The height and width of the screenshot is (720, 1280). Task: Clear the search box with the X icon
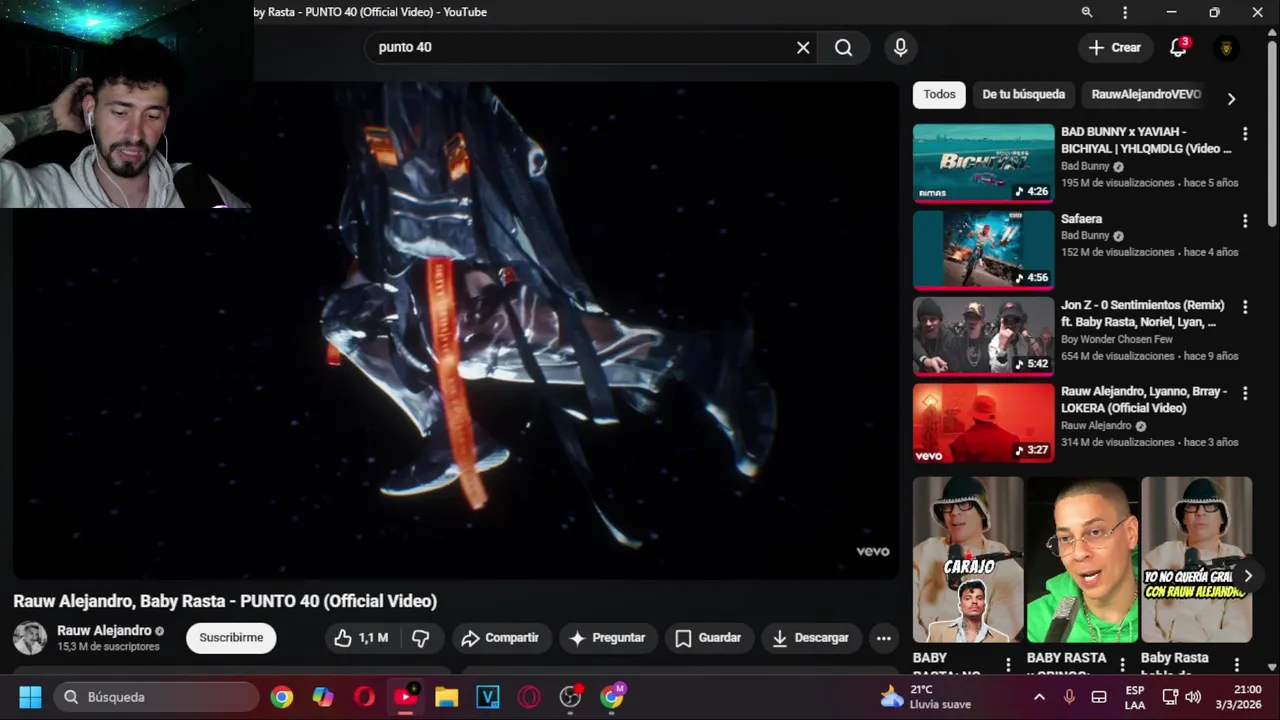pyautogui.click(x=803, y=47)
